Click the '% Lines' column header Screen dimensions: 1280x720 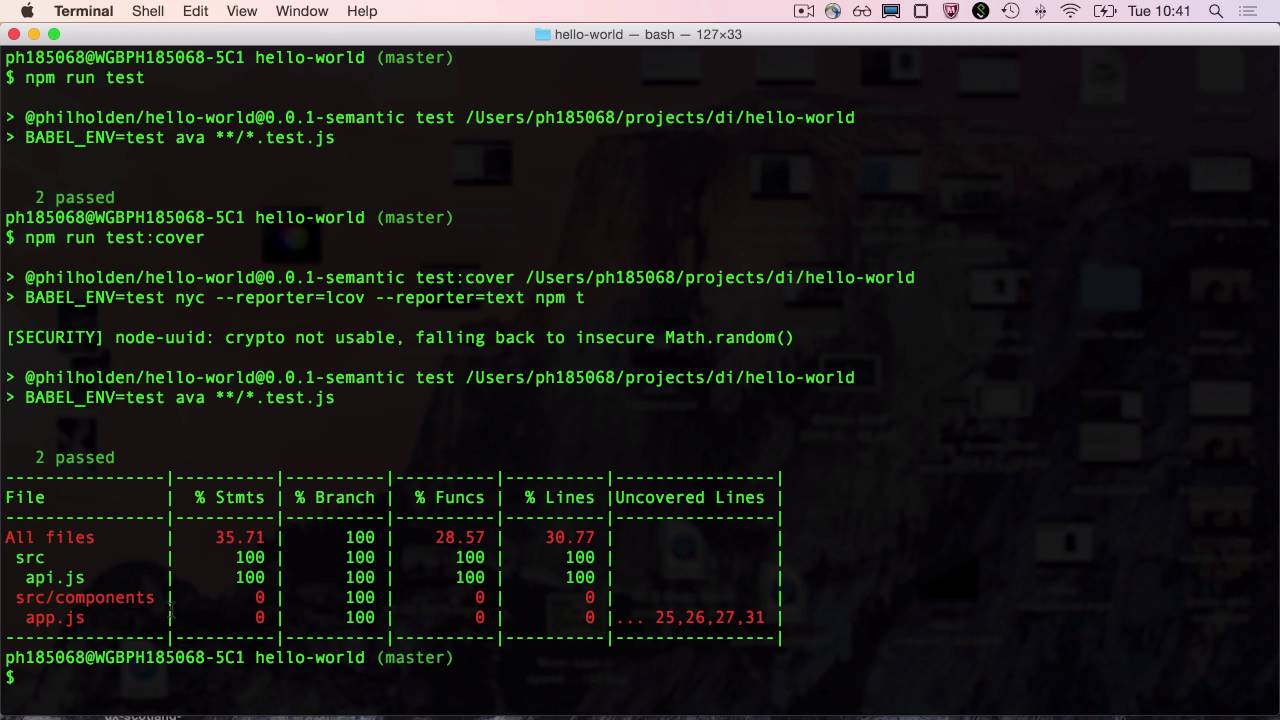coord(560,498)
